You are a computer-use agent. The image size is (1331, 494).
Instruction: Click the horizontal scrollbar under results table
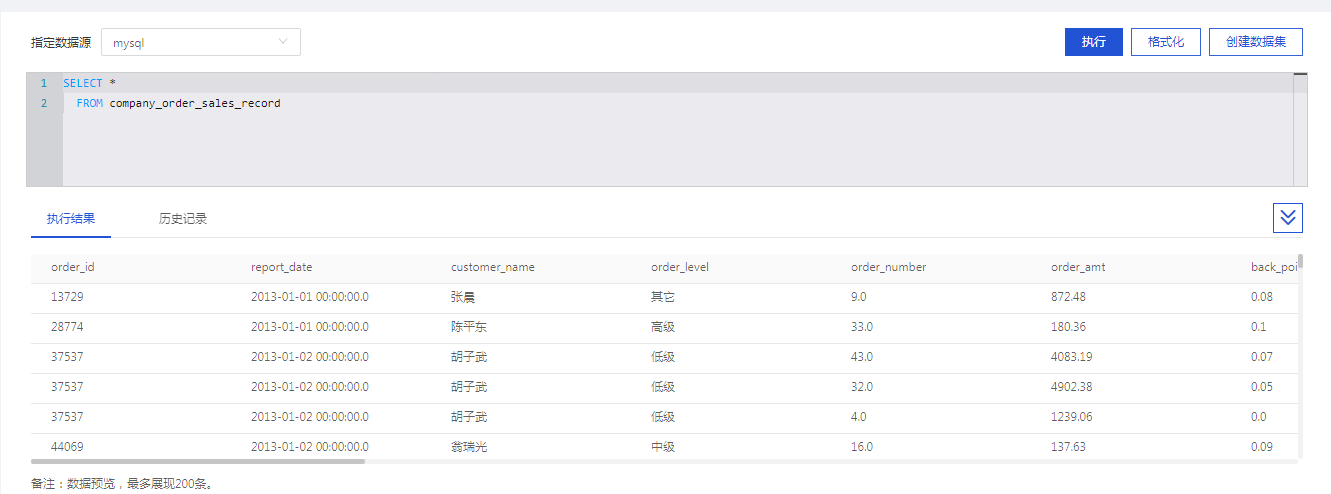pos(198,461)
